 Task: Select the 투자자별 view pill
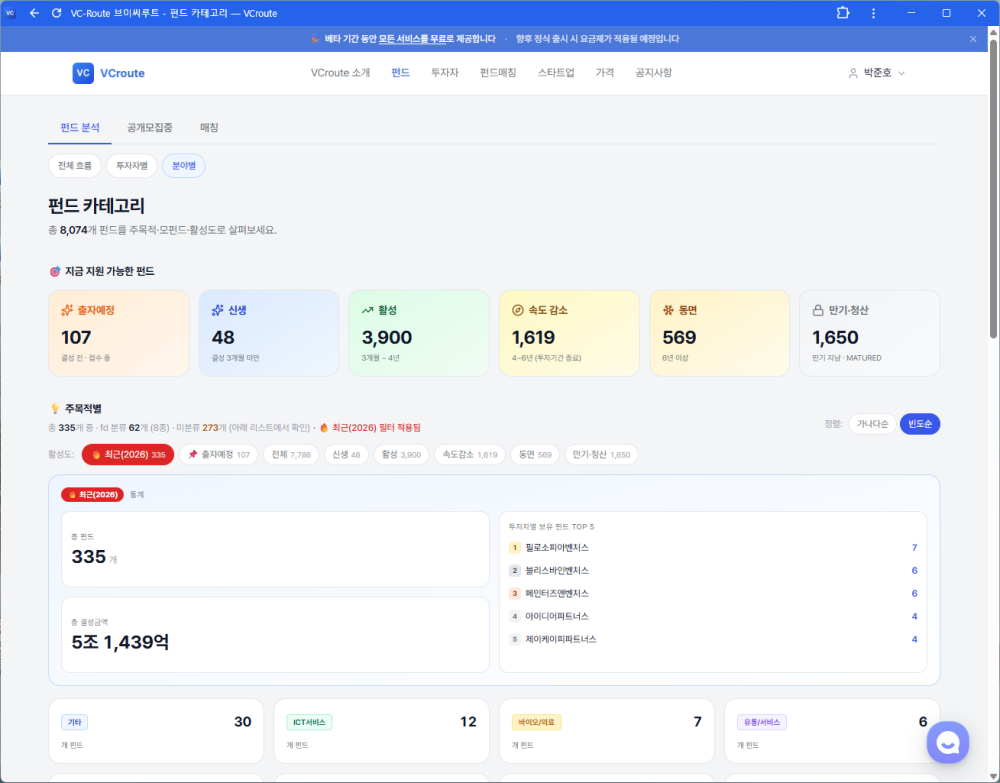click(131, 166)
